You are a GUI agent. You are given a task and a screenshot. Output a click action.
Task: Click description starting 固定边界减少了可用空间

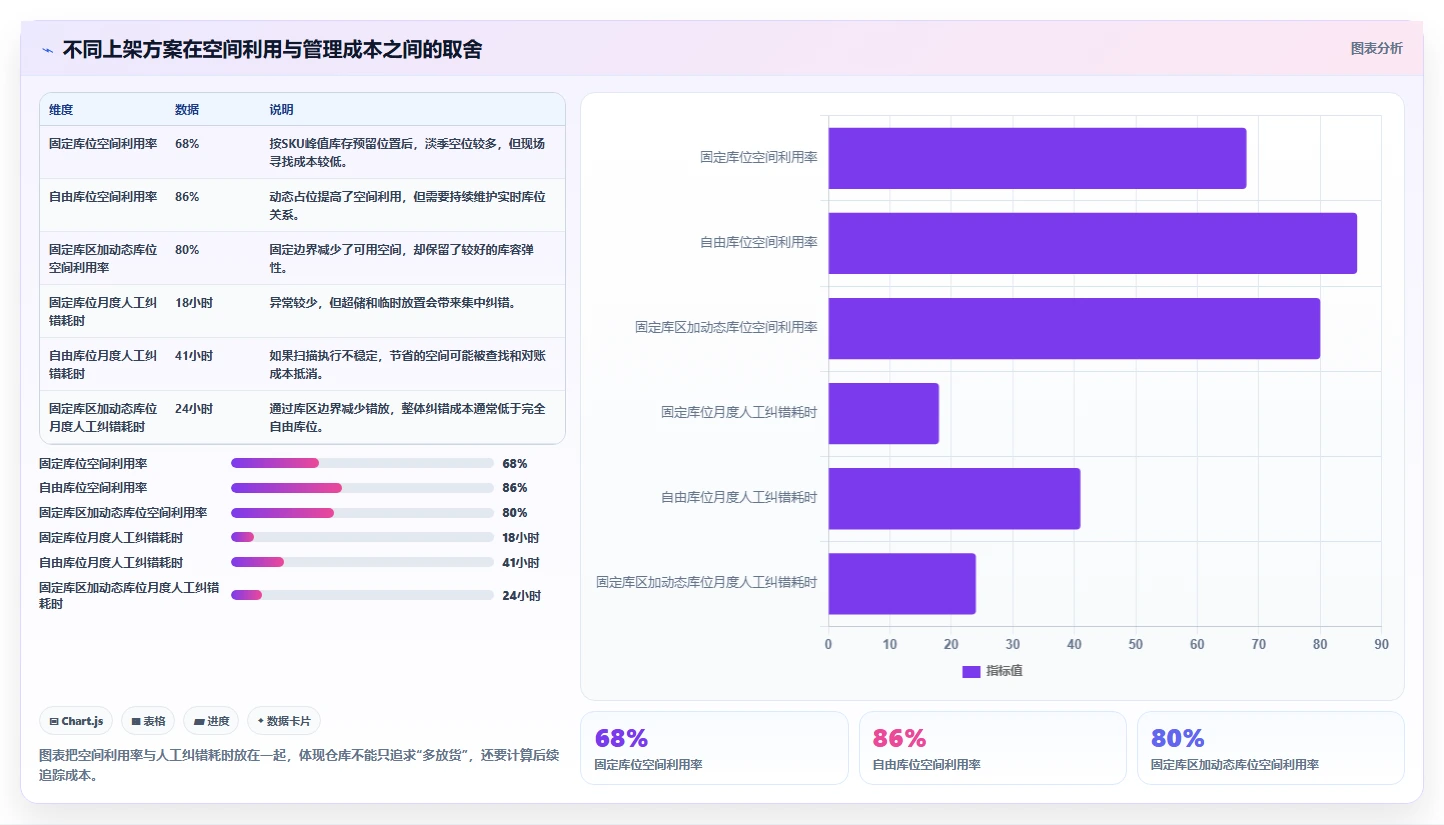pyautogui.click(x=402, y=259)
